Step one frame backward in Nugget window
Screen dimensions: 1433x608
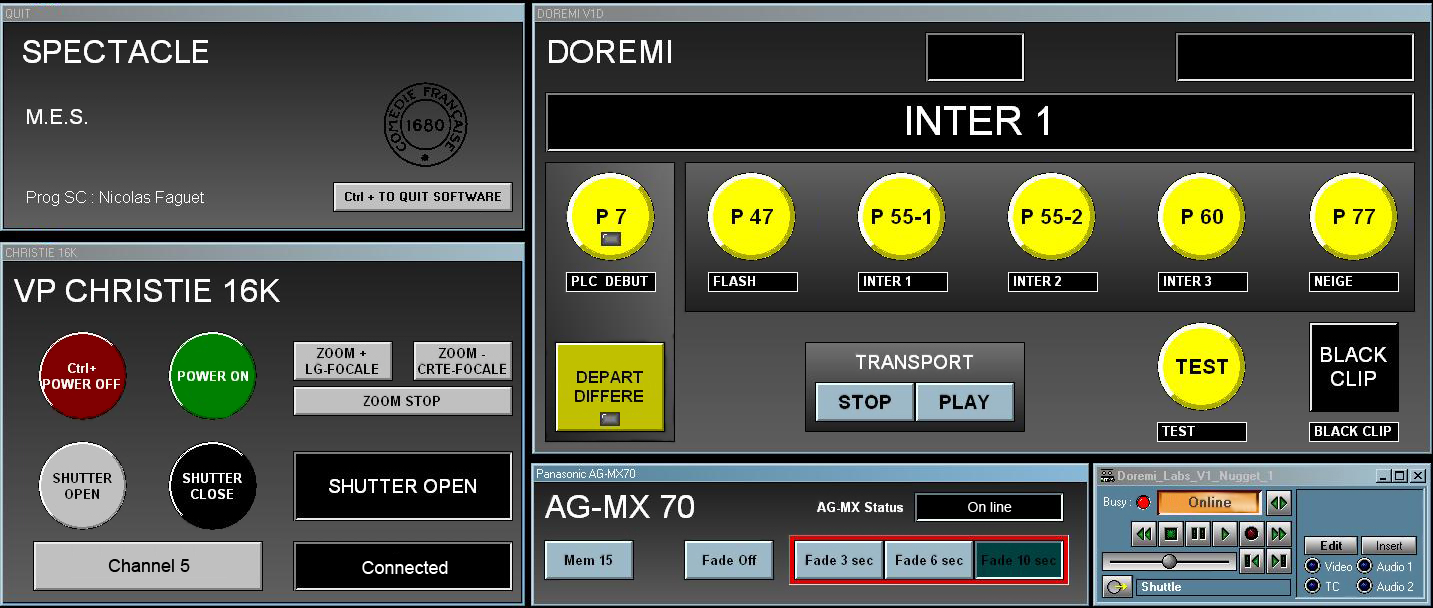1251,561
